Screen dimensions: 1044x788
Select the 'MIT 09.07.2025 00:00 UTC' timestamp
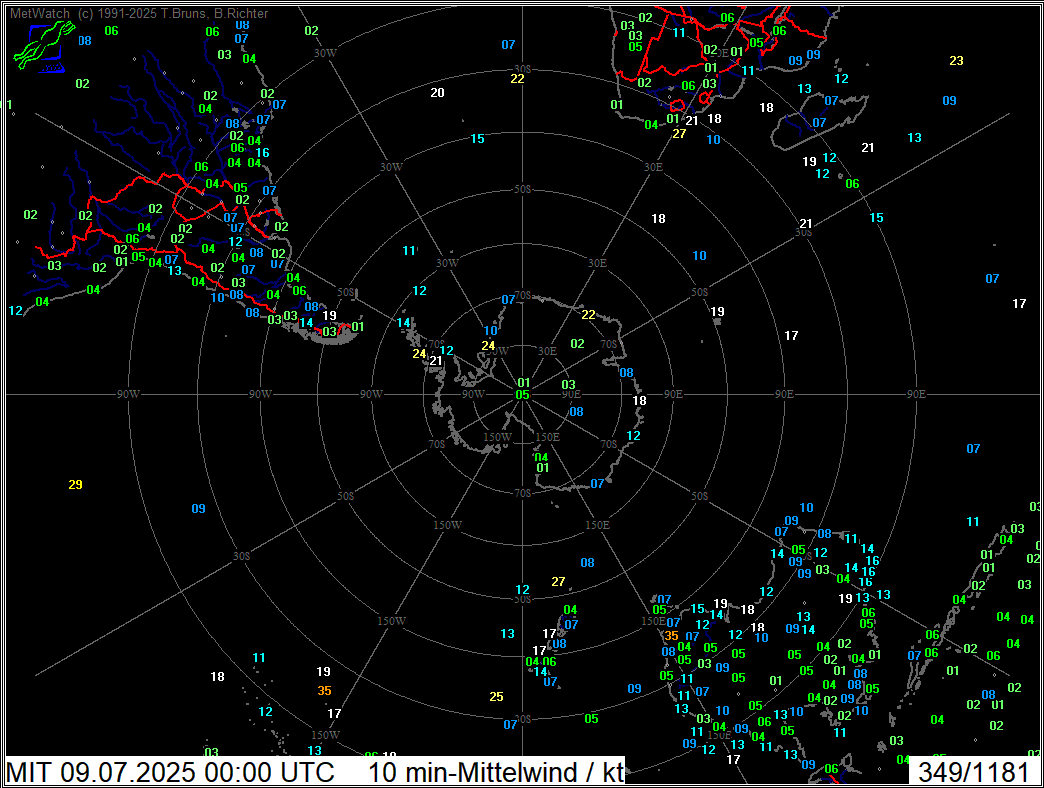click(x=170, y=773)
